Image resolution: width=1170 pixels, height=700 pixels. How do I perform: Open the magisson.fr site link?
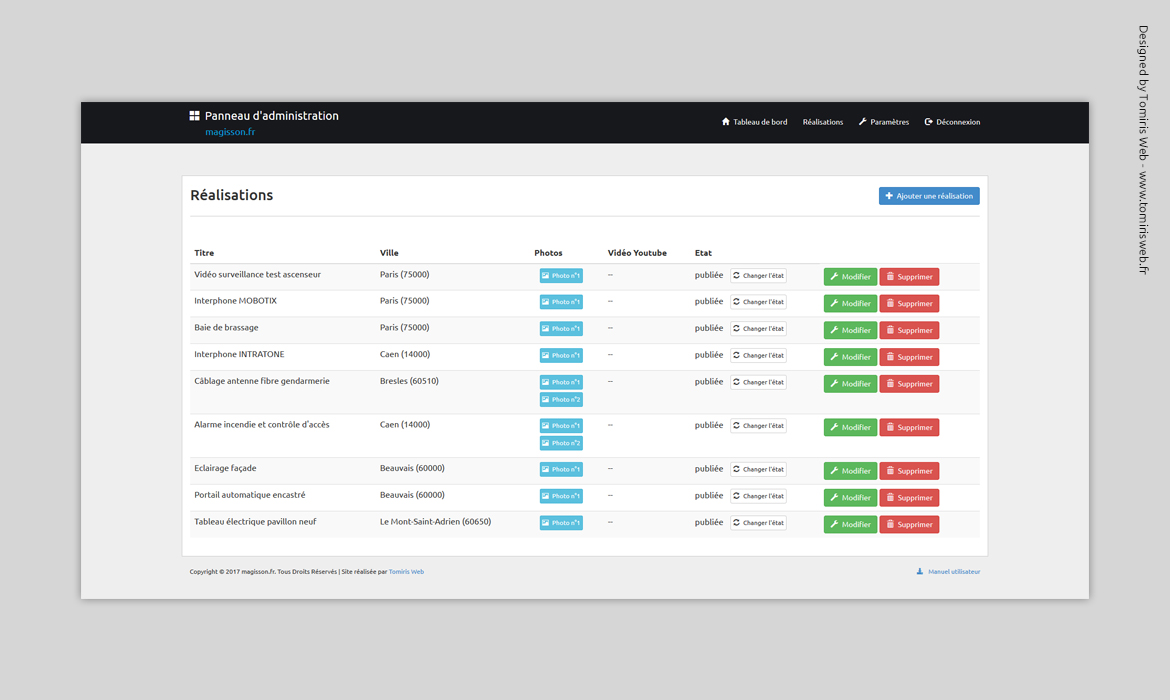(x=230, y=132)
